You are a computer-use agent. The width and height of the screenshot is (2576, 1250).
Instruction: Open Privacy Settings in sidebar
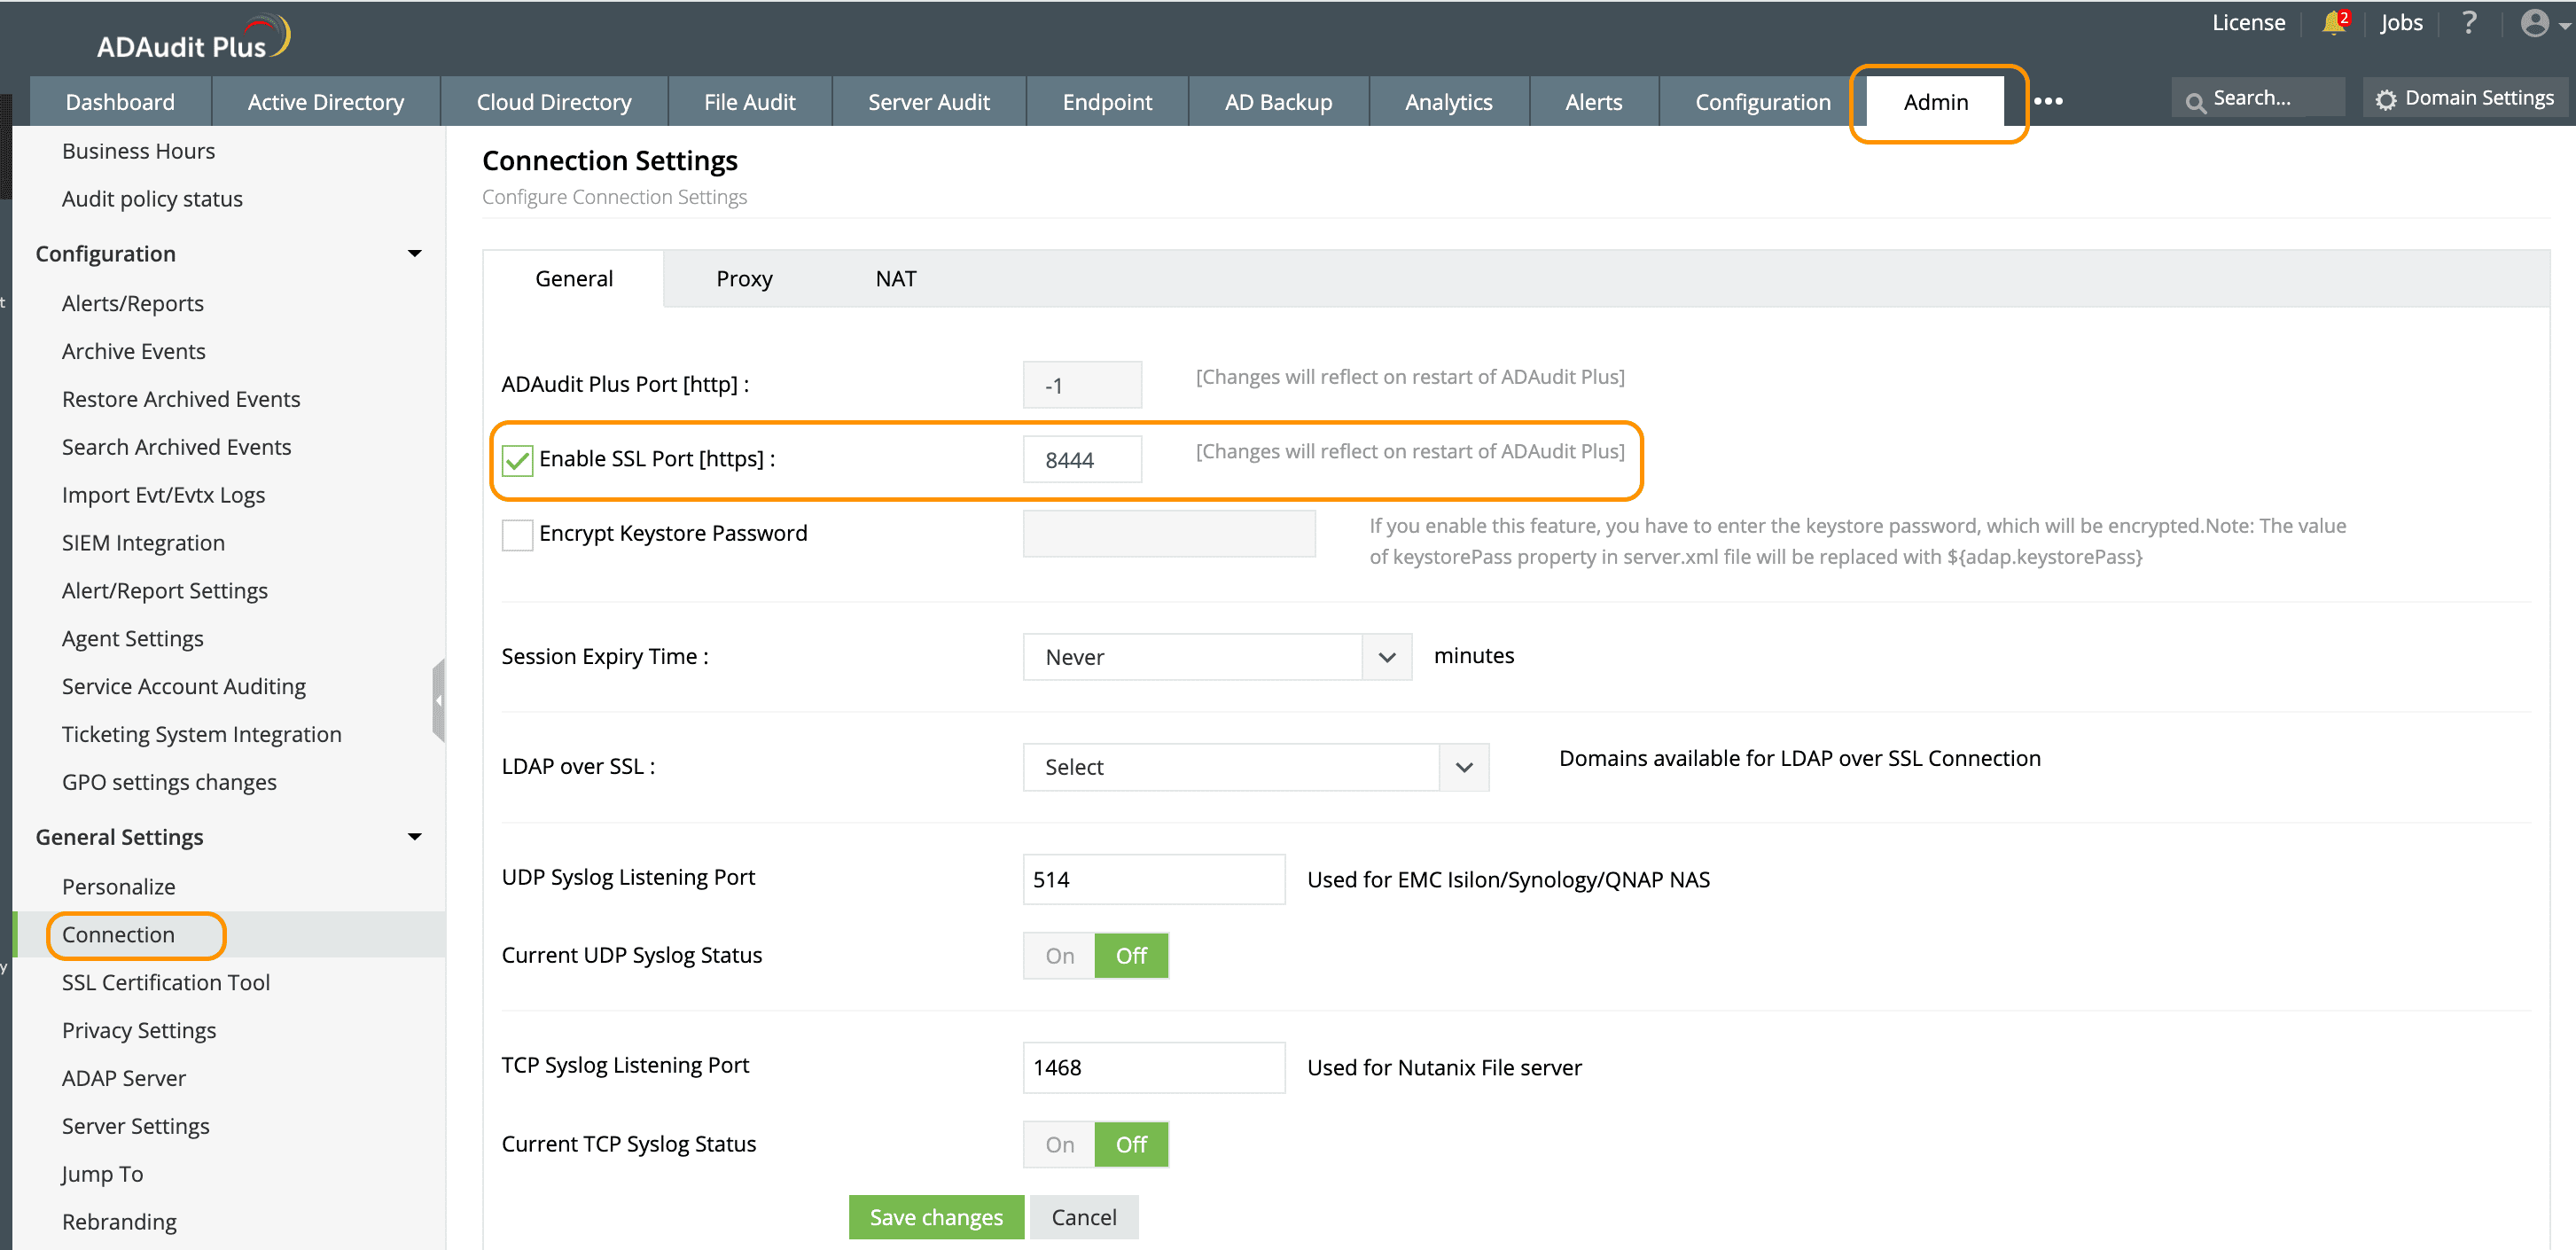pyautogui.click(x=138, y=1031)
